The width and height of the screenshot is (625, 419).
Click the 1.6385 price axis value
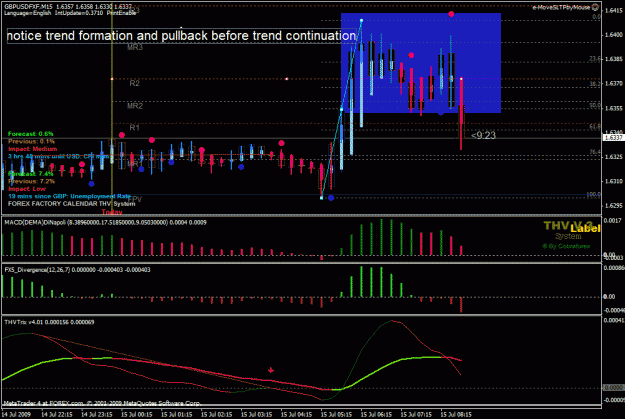614,59
